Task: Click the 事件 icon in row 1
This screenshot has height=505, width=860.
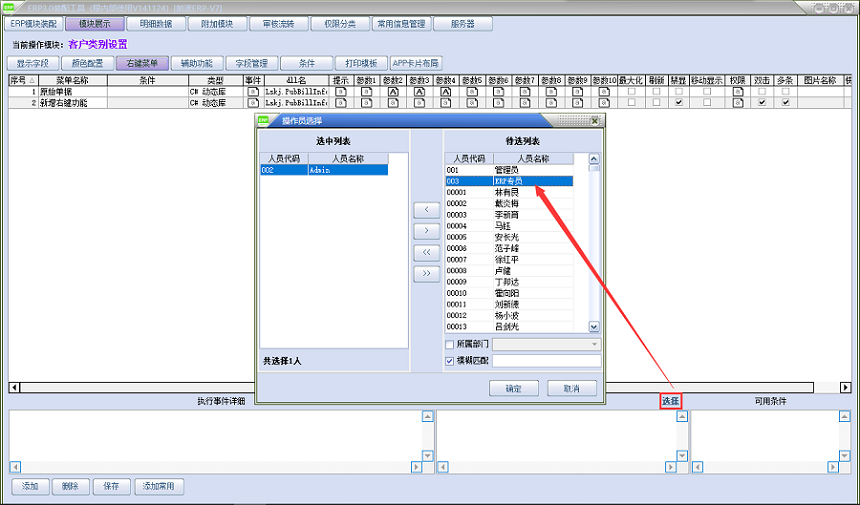Action: tap(253, 91)
